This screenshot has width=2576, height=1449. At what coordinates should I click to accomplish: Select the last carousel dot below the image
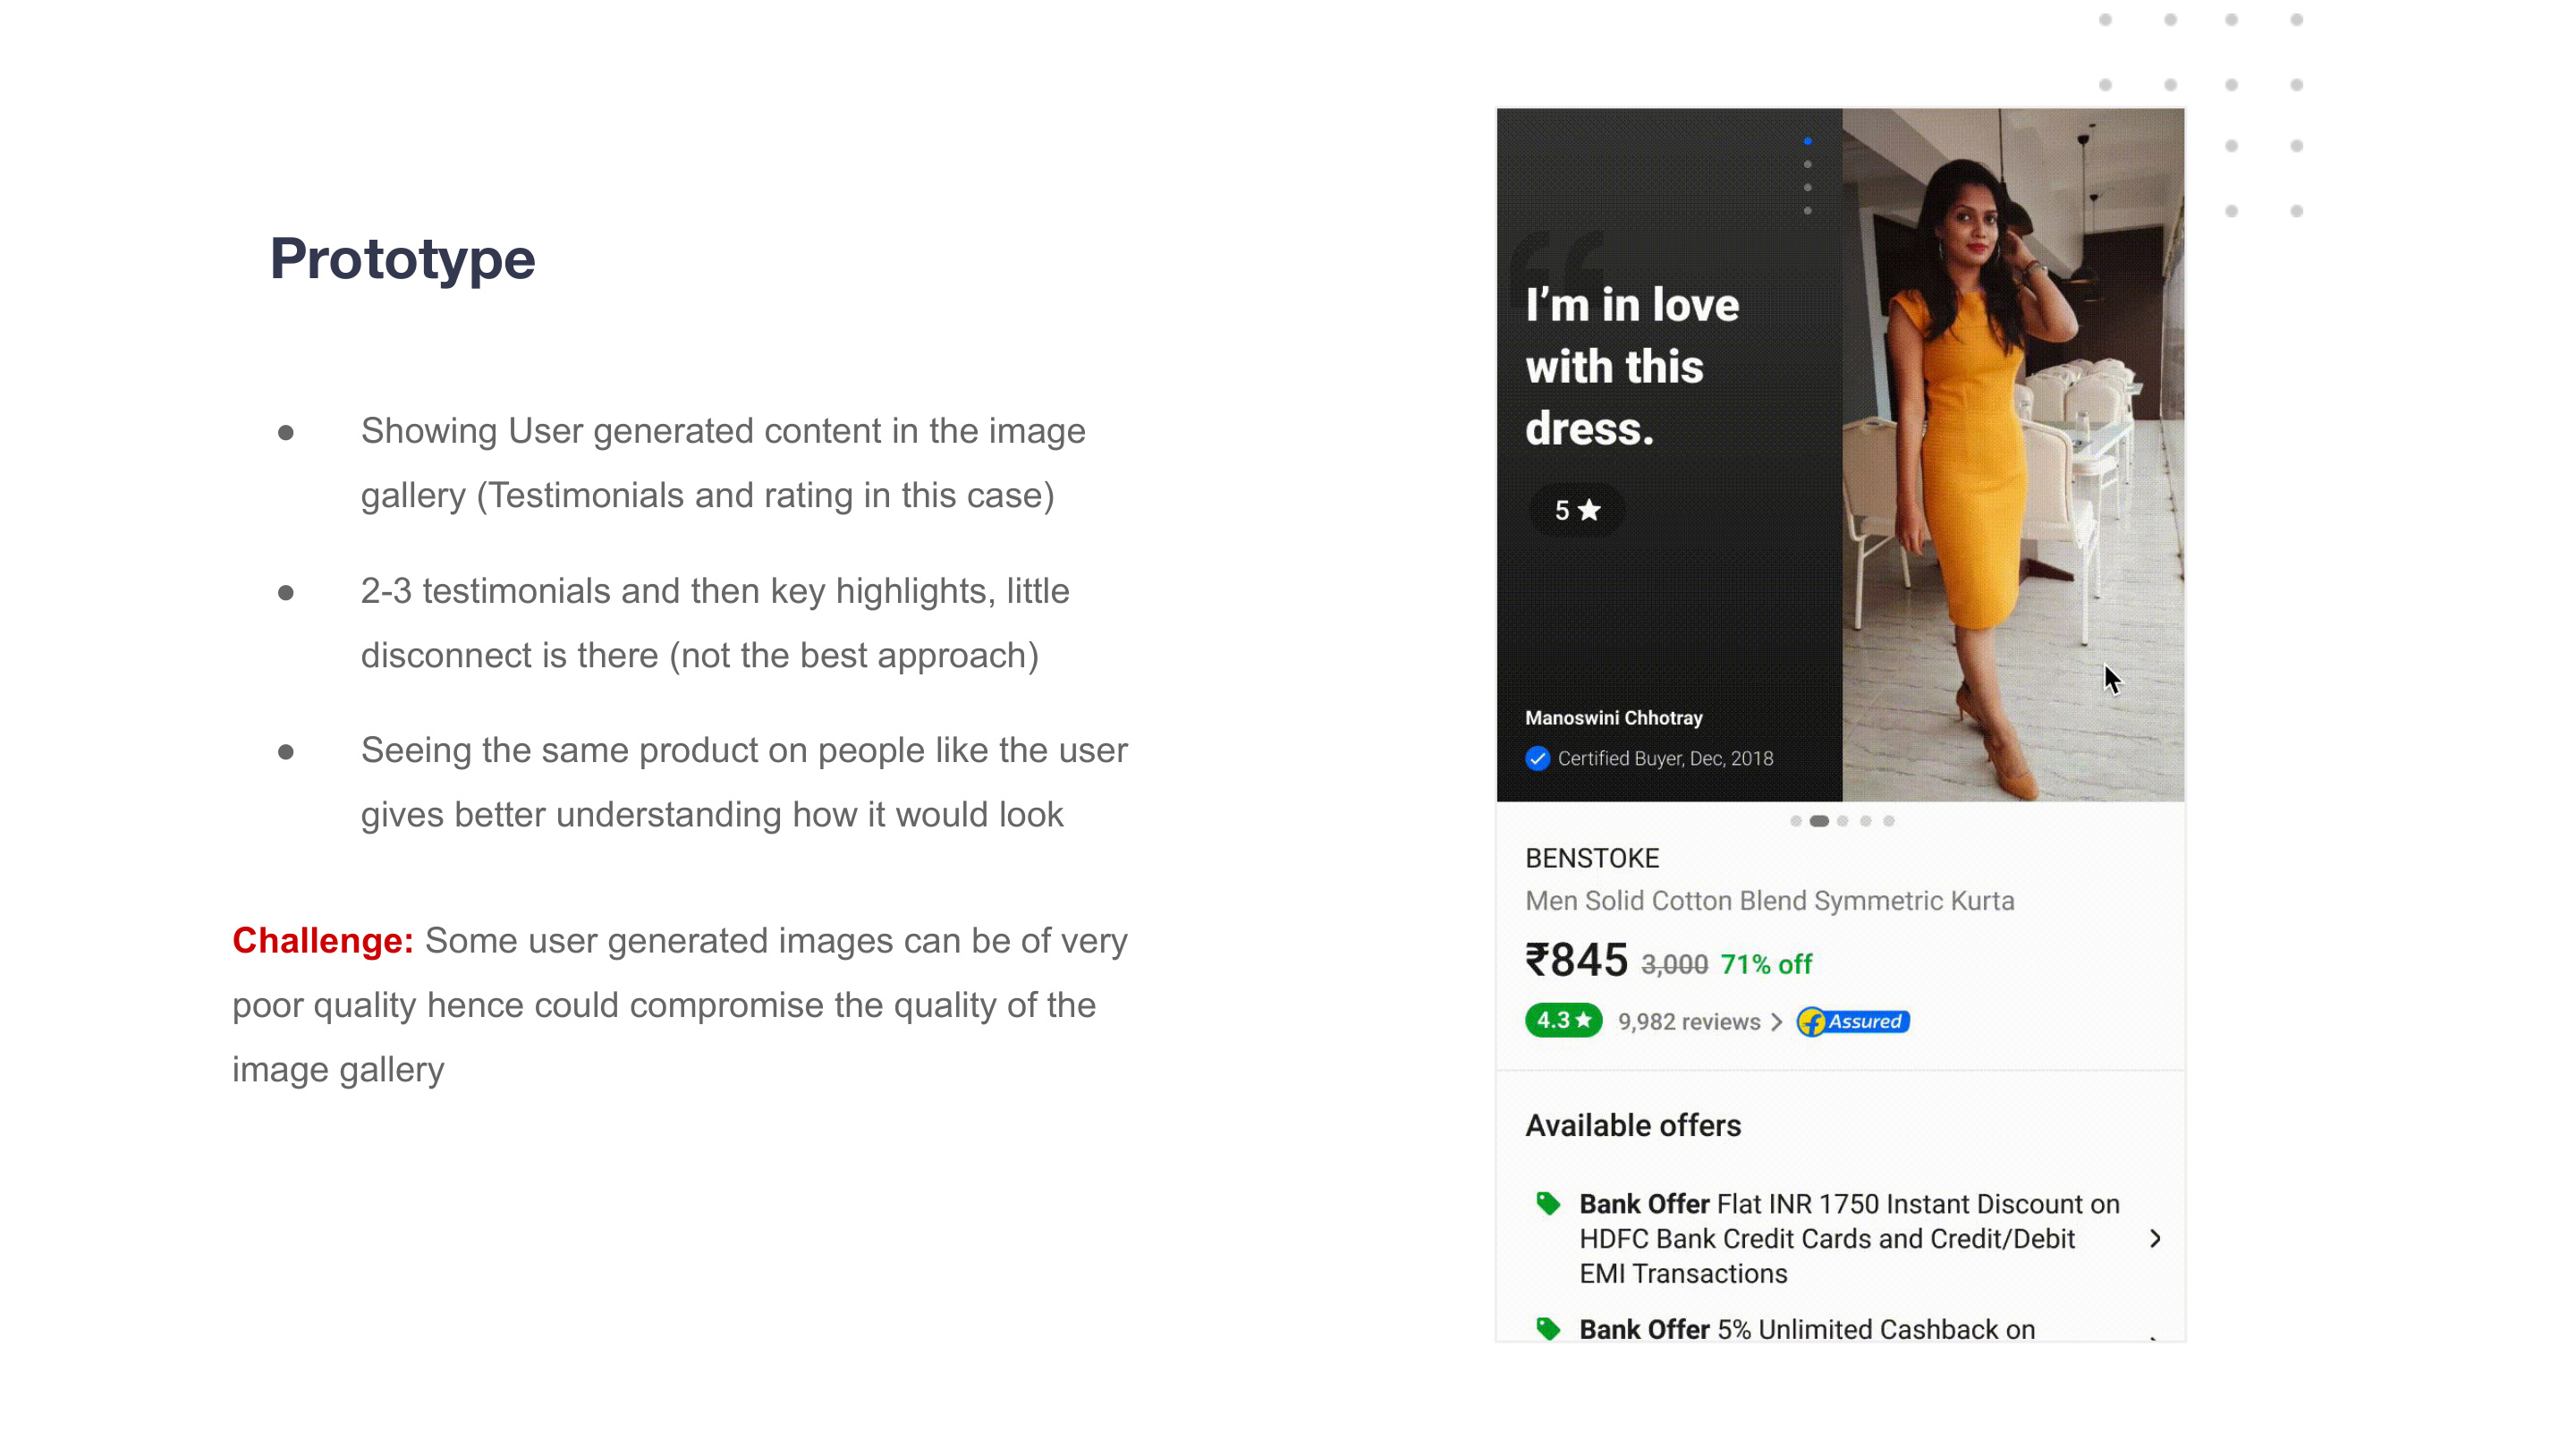pos(1889,821)
